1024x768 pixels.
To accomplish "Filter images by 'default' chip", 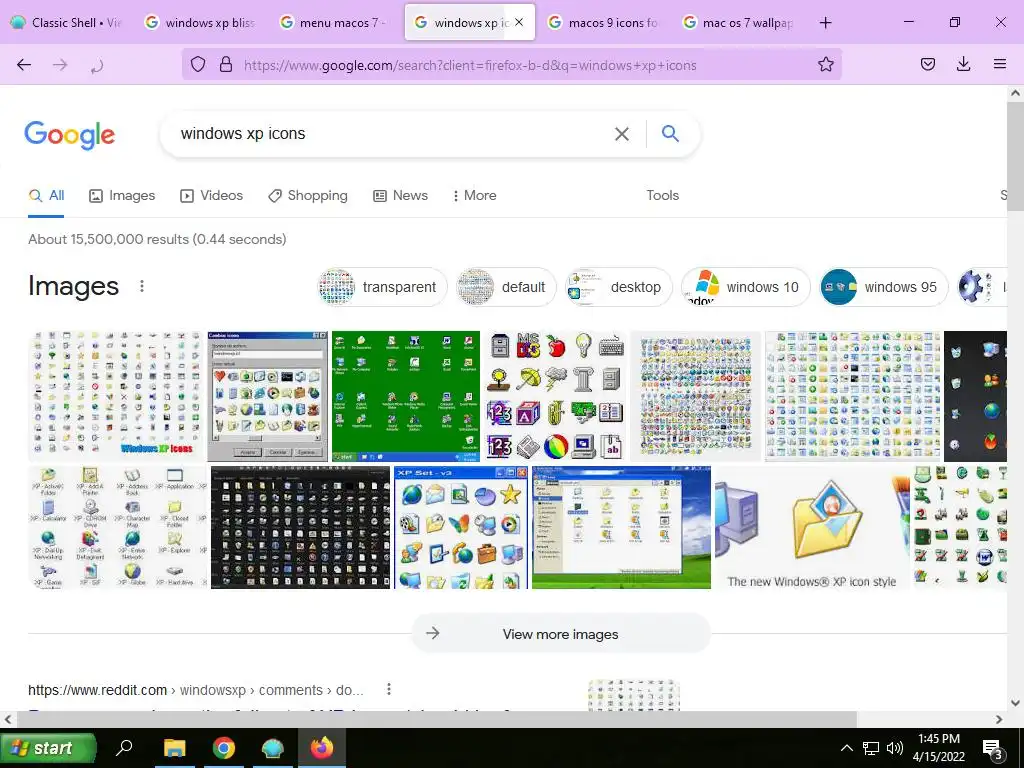I will [505, 287].
